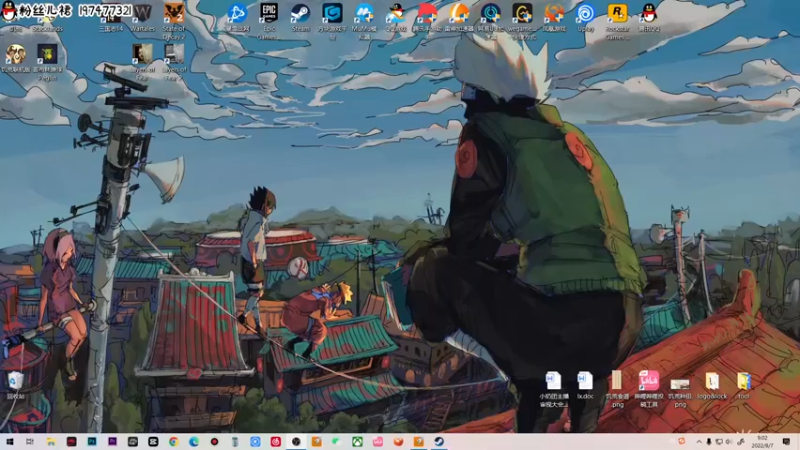This screenshot has height=450, width=800.
Task: Open the 三国志14 game shortcut
Action: click(111, 18)
